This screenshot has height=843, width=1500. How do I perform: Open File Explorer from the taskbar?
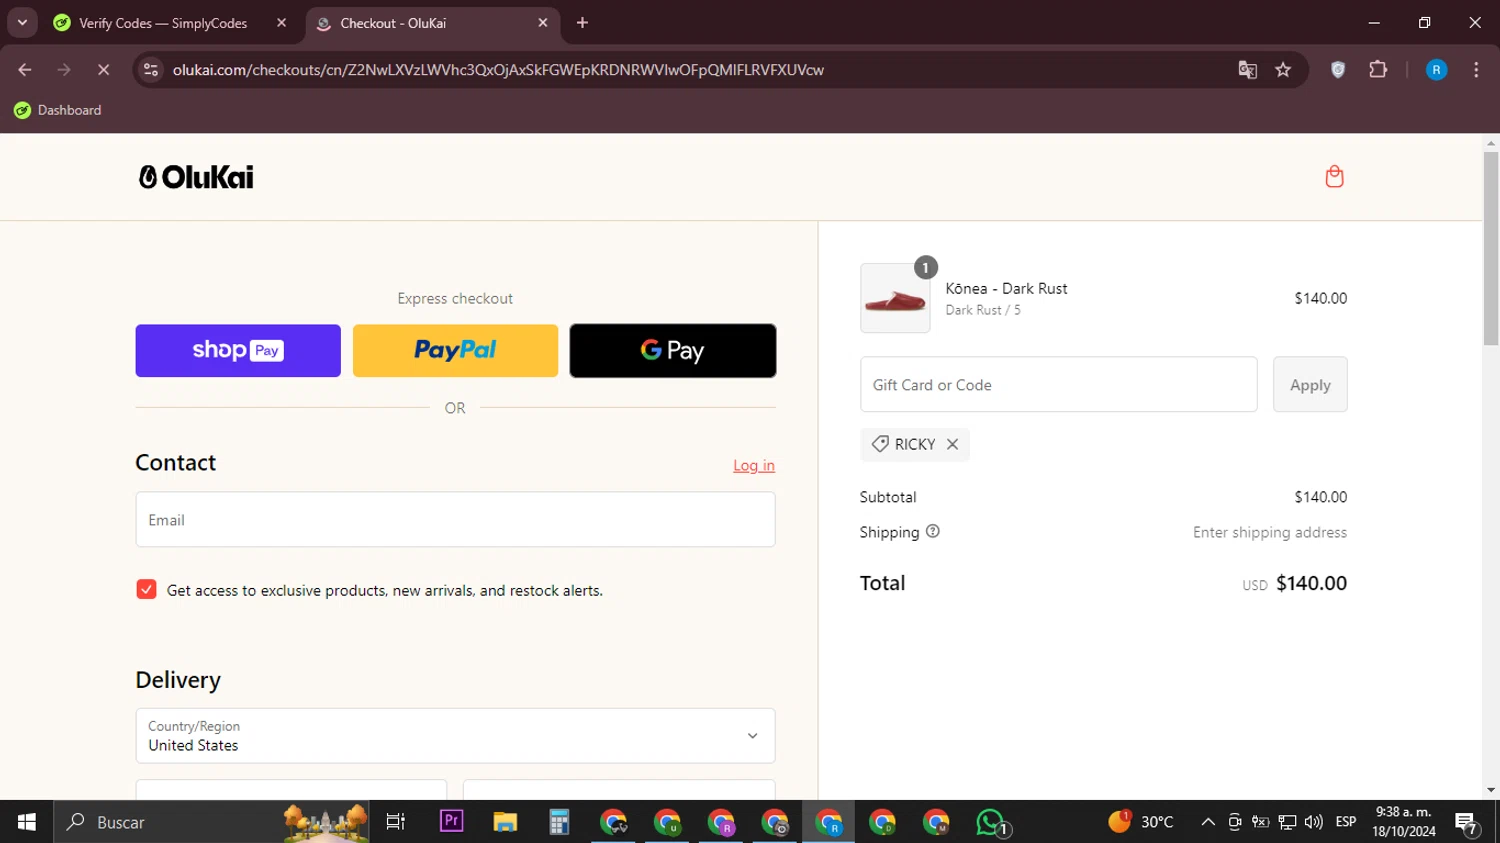(x=505, y=822)
